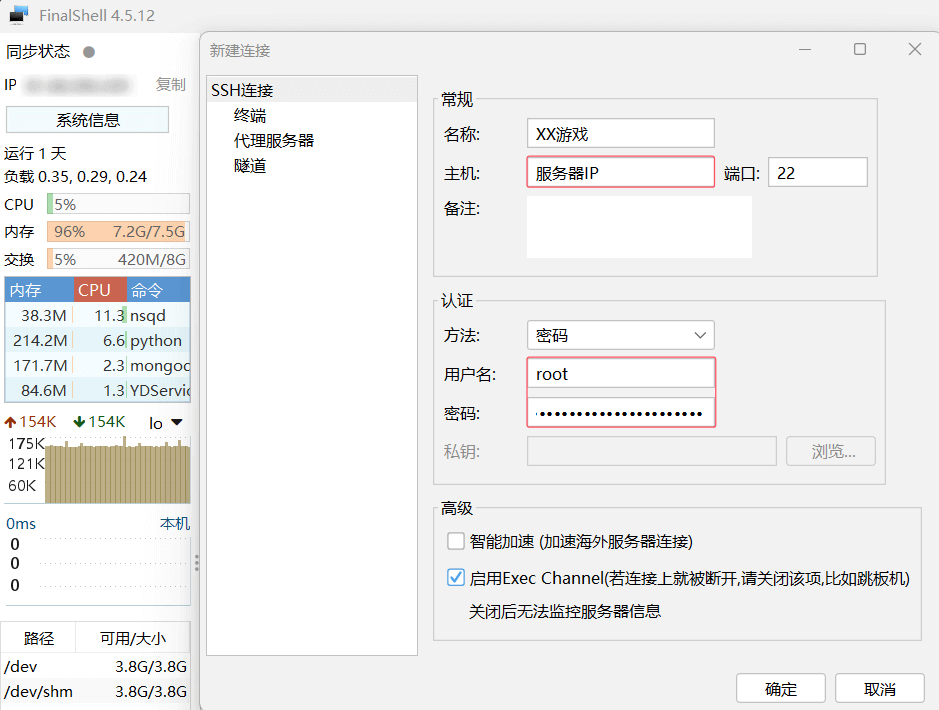This screenshot has height=710, width=939.
Task: Maximize the new connection dialog
Action: (860, 49)
